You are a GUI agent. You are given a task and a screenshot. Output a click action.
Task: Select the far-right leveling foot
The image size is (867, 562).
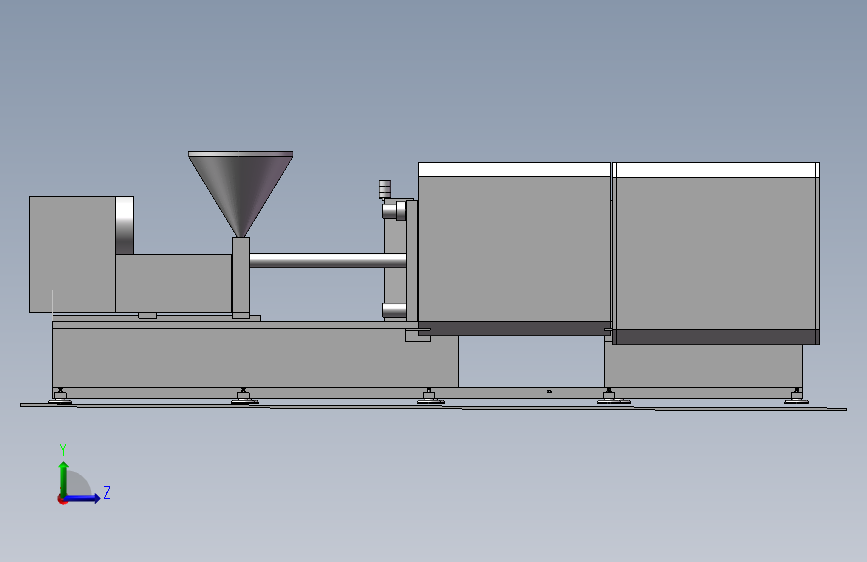(x=796, y=396)
